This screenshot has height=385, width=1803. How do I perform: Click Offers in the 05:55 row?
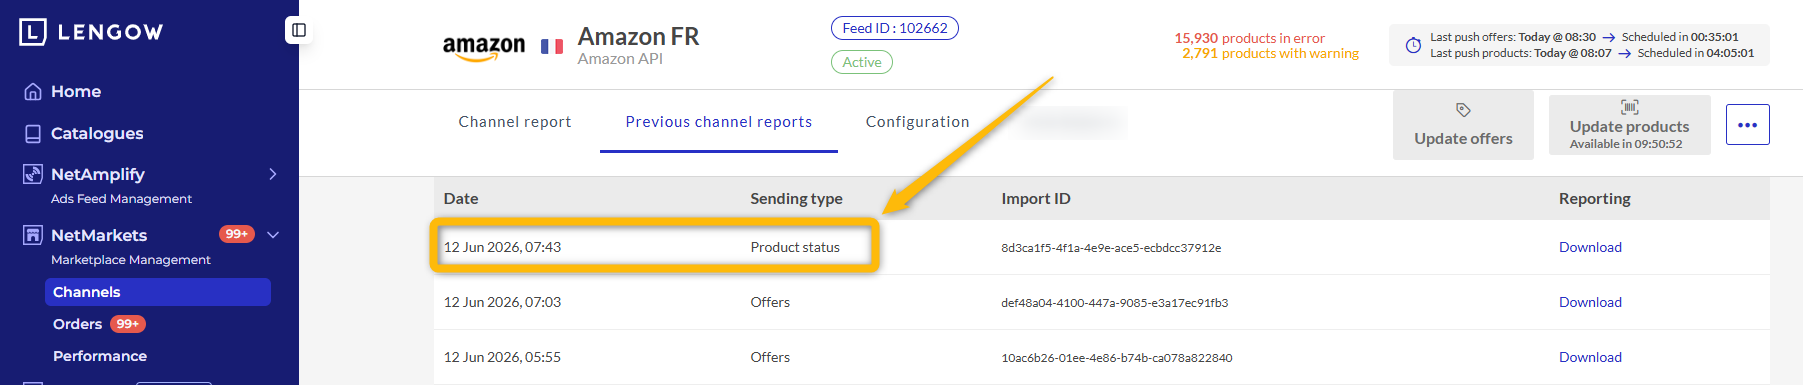pos(770,358)
